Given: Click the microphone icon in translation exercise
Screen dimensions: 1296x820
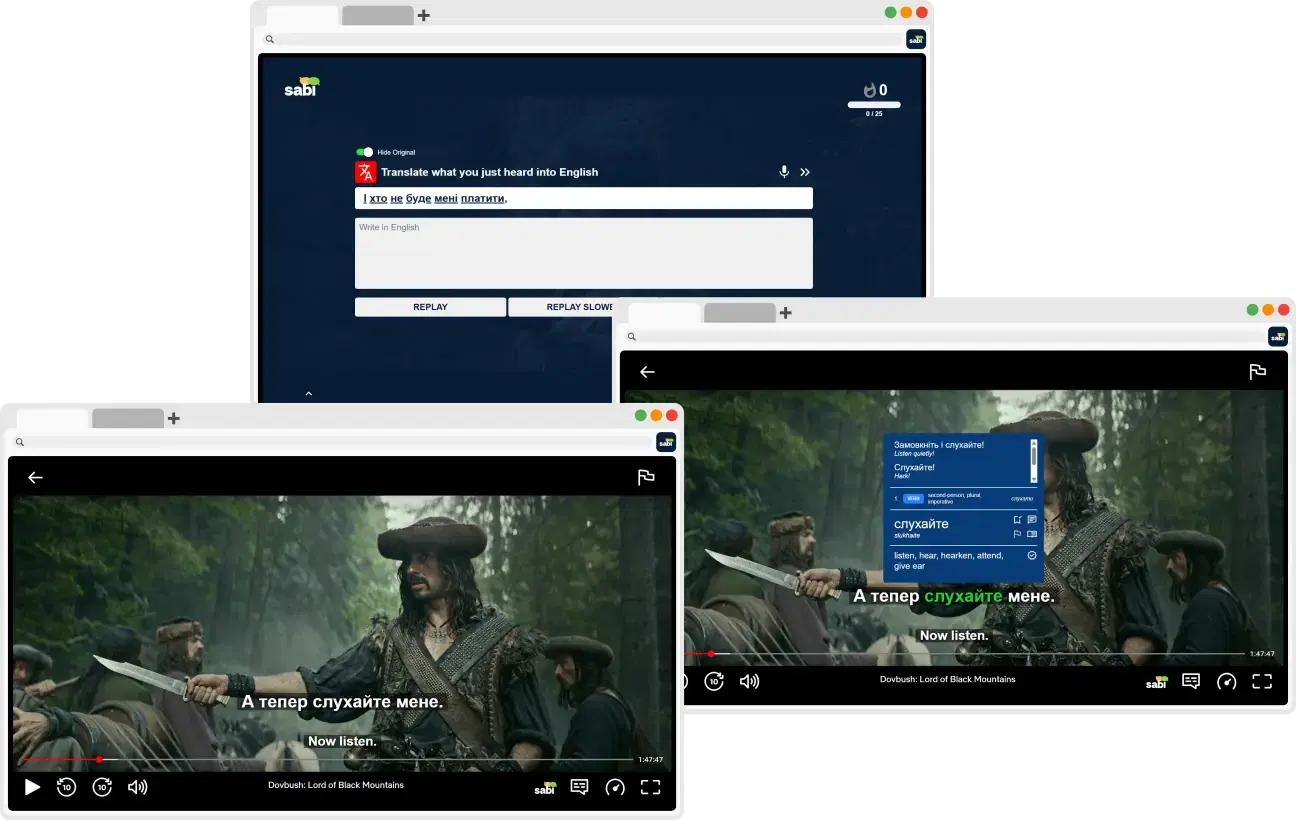Looking at the screenshot, I should [x=784, y=172].
